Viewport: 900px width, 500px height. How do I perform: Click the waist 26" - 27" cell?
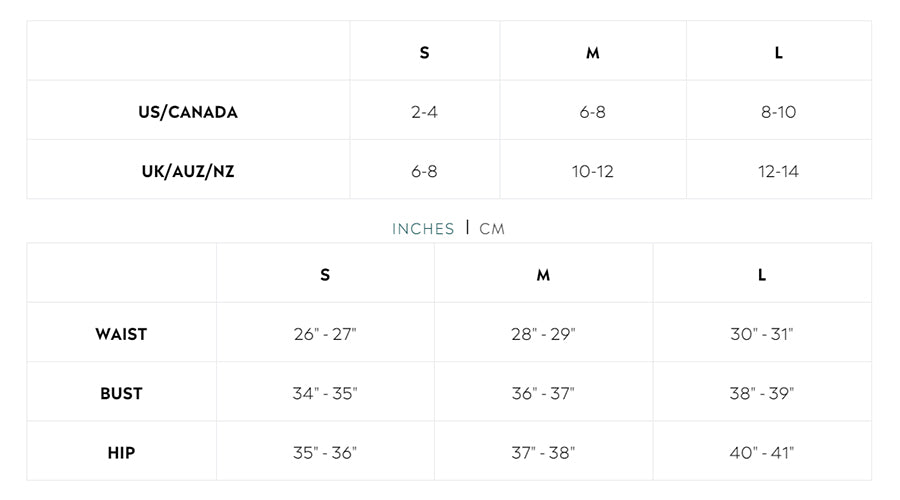click(x=325, y=334)
